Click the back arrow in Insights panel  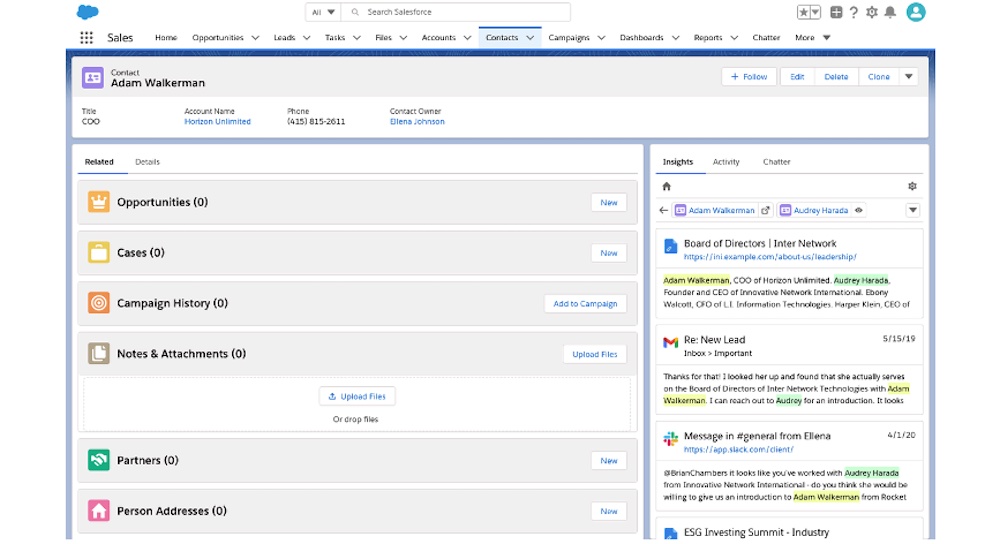click(664, 211)
